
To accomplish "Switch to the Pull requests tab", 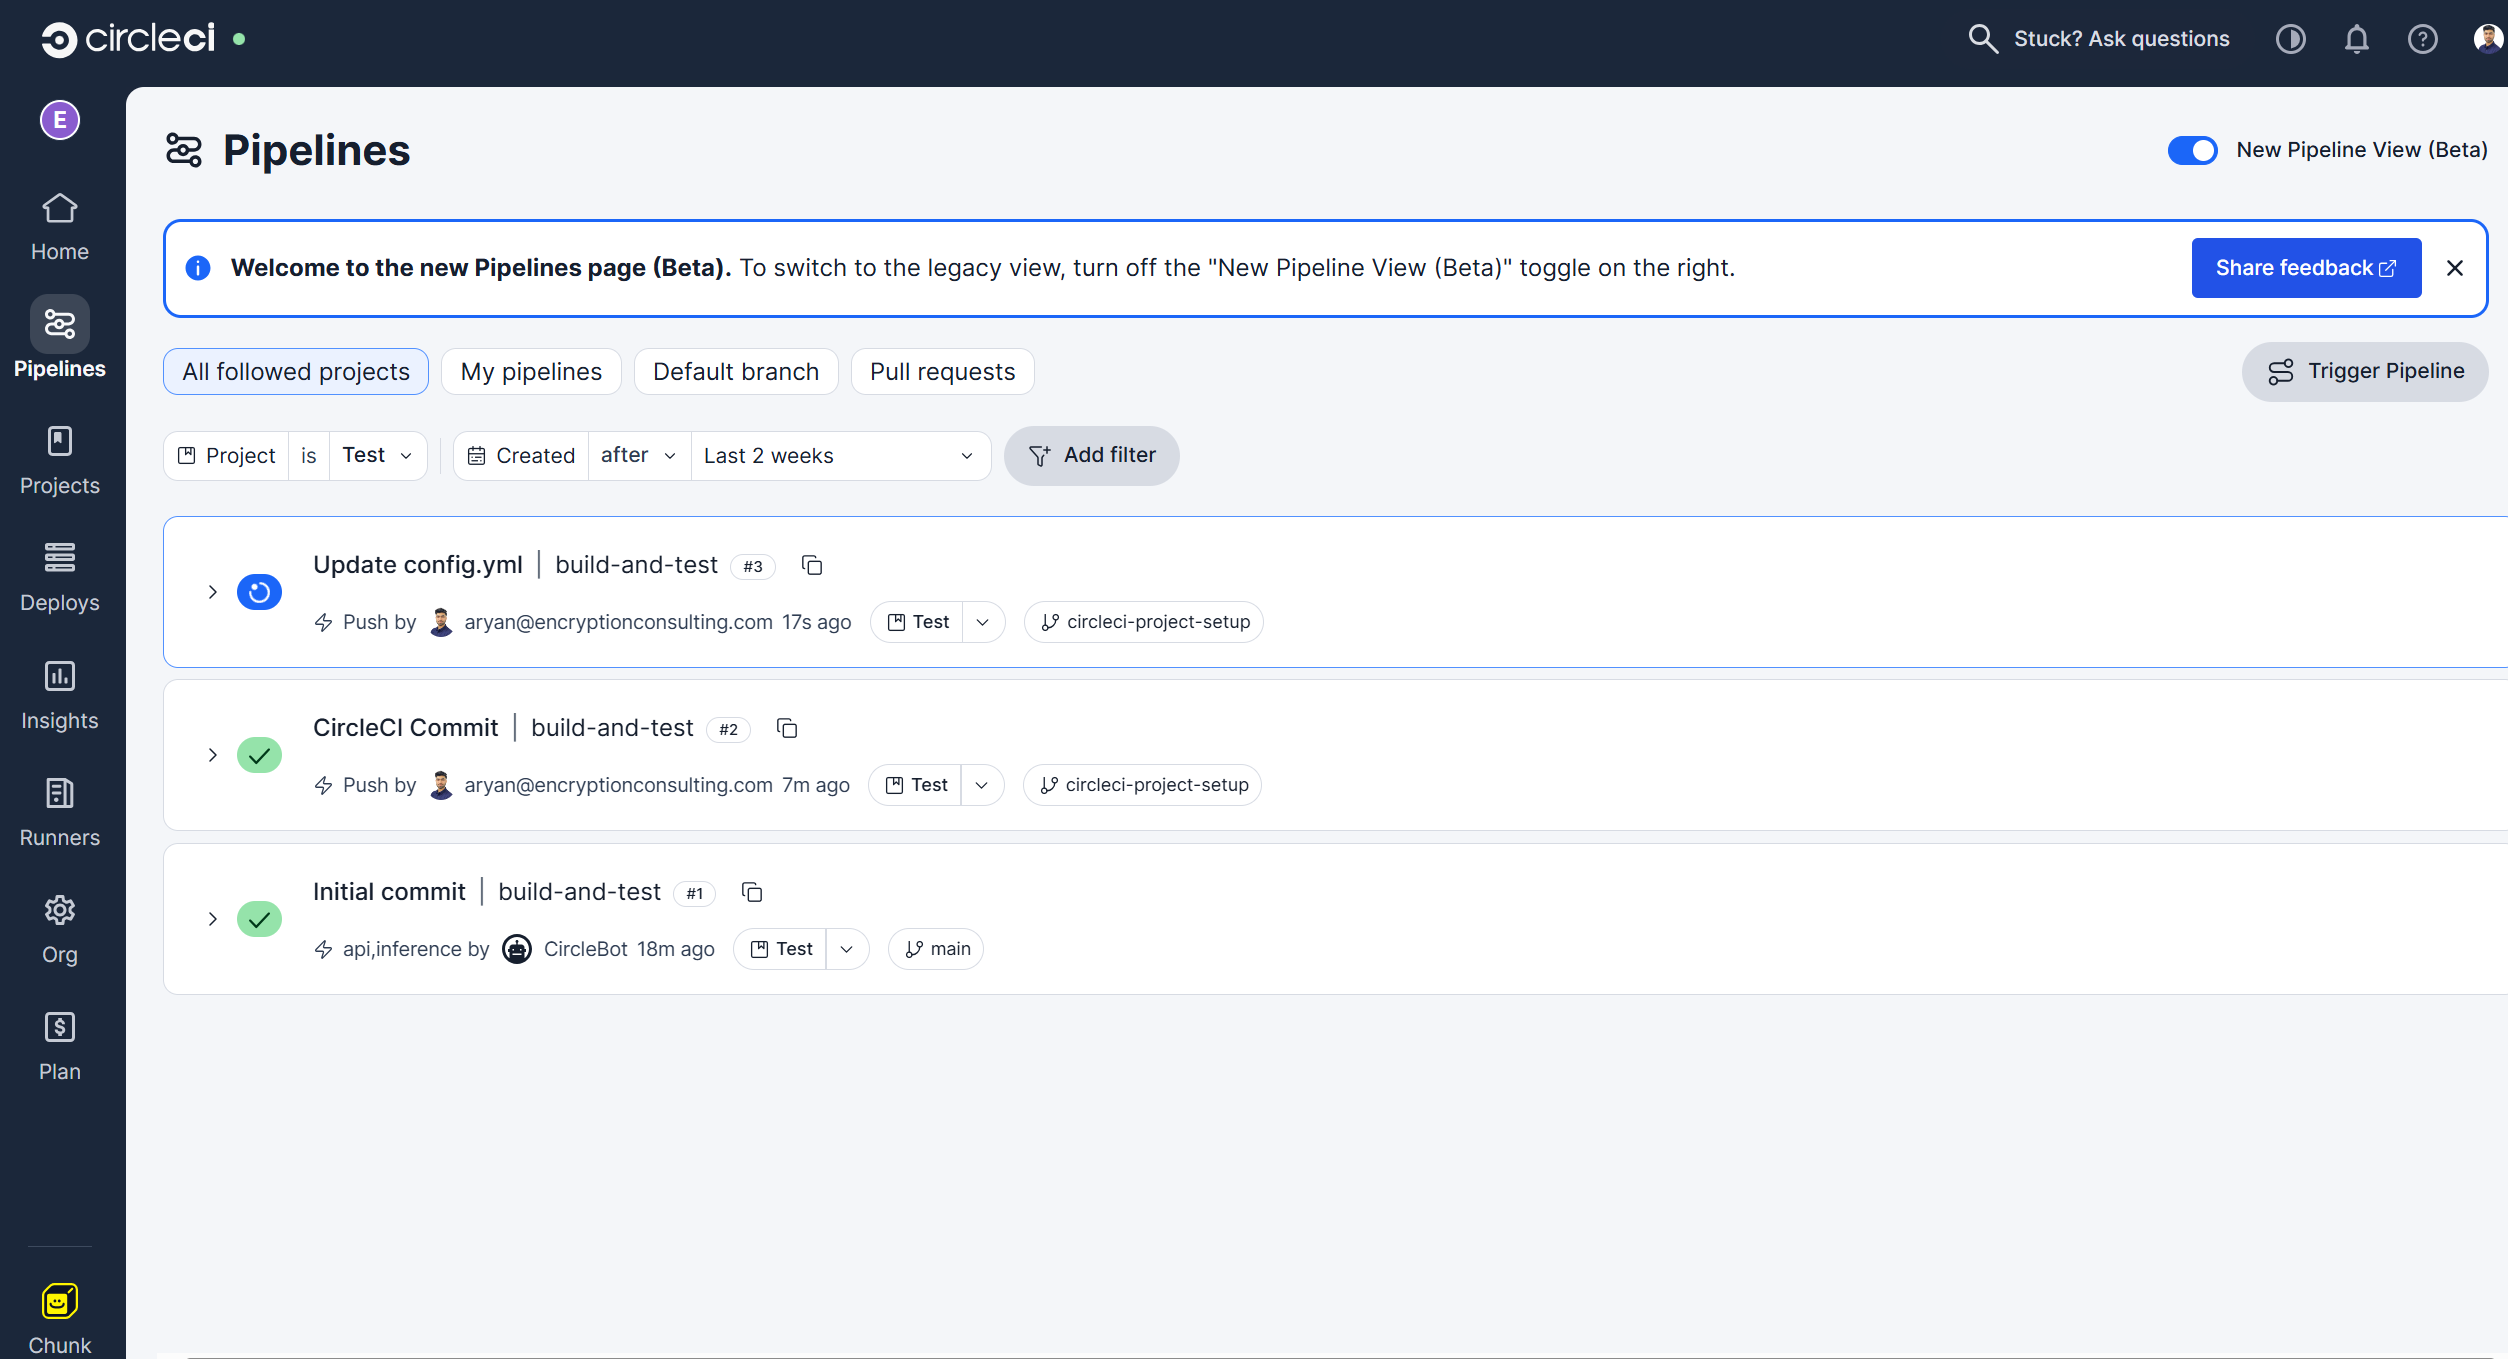I will [942, 372].
